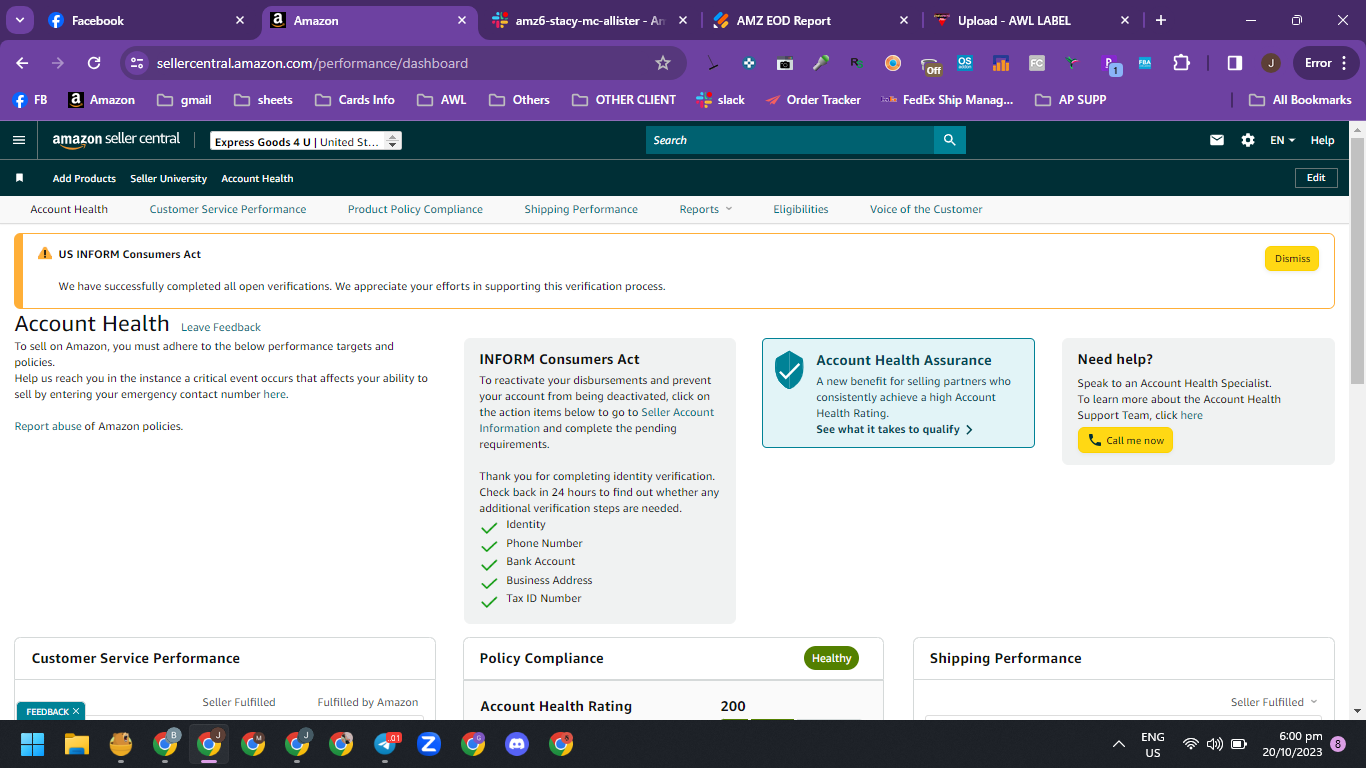Open Telegram from the taskbar
The image size is (1366, 768).
[386, 744]
